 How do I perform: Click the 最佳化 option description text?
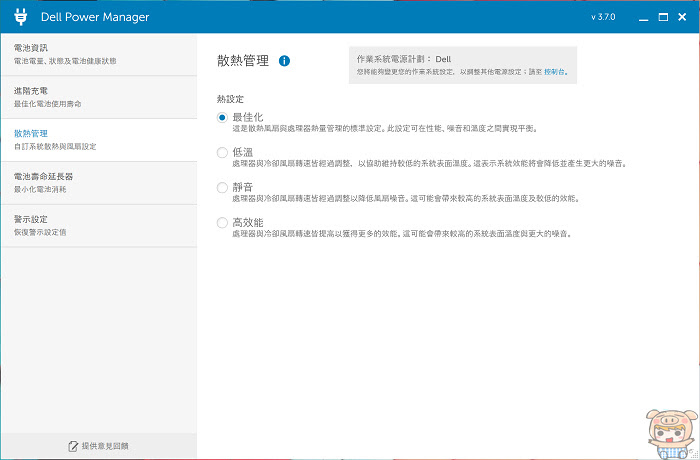point(385,129)
